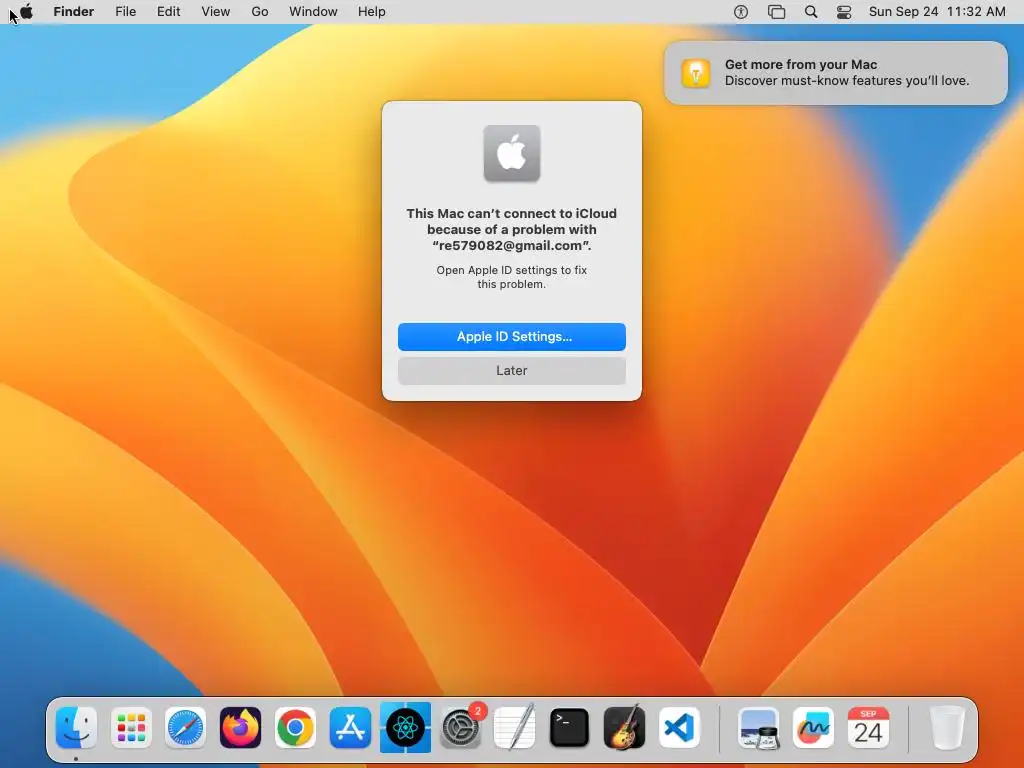Open App Store from the Dock

pos(350,727)
